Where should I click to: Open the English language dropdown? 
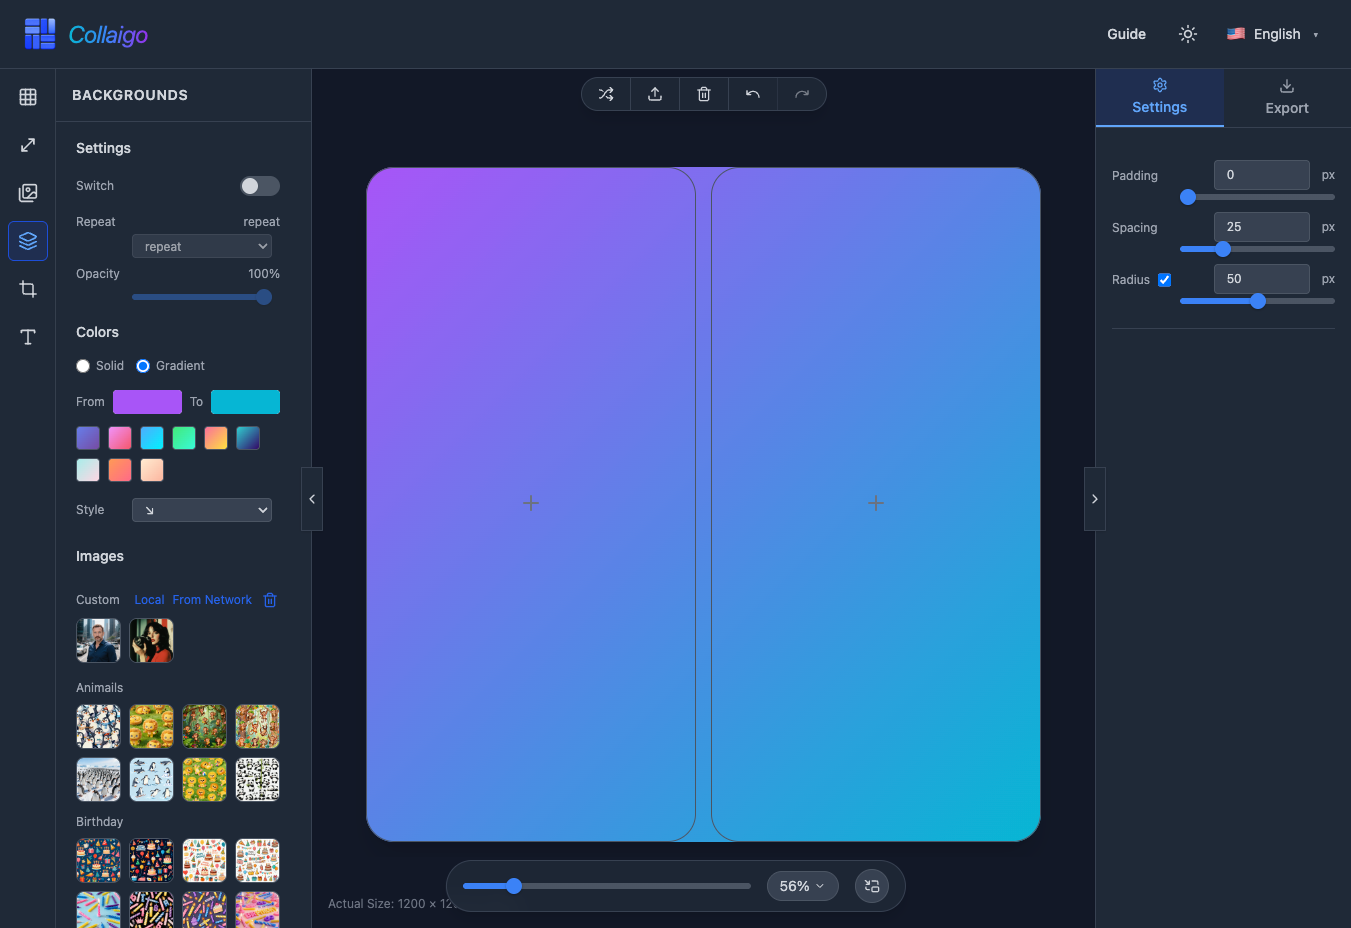click(1273, 34)
